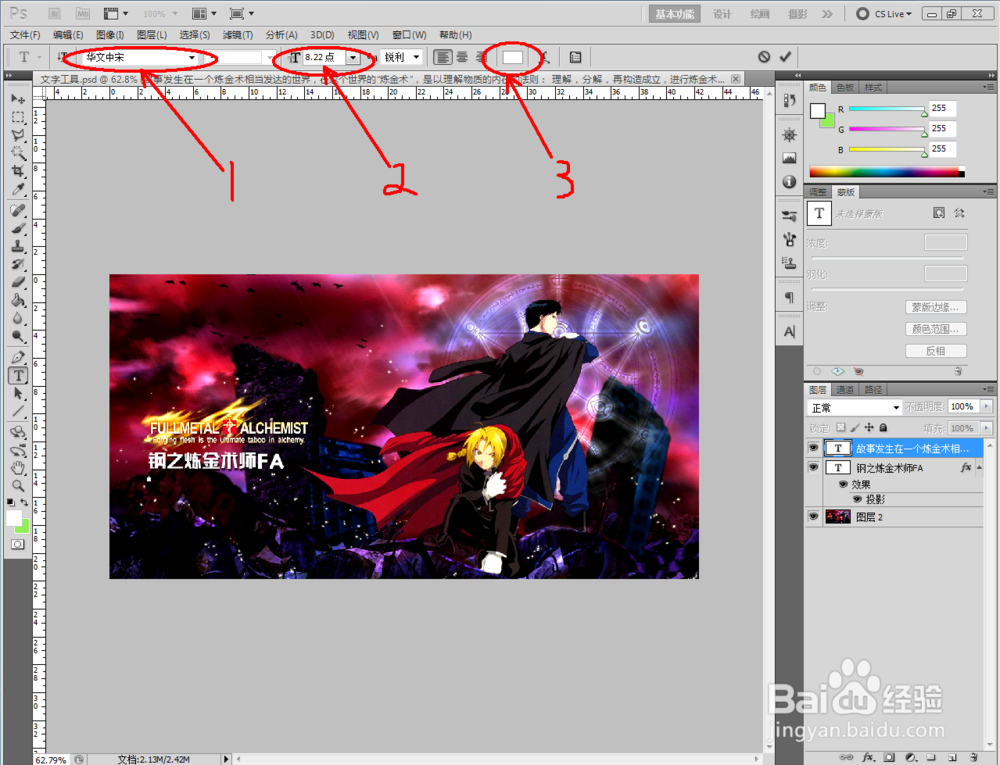Open the Histogram panel icon

tap(790, 158)
